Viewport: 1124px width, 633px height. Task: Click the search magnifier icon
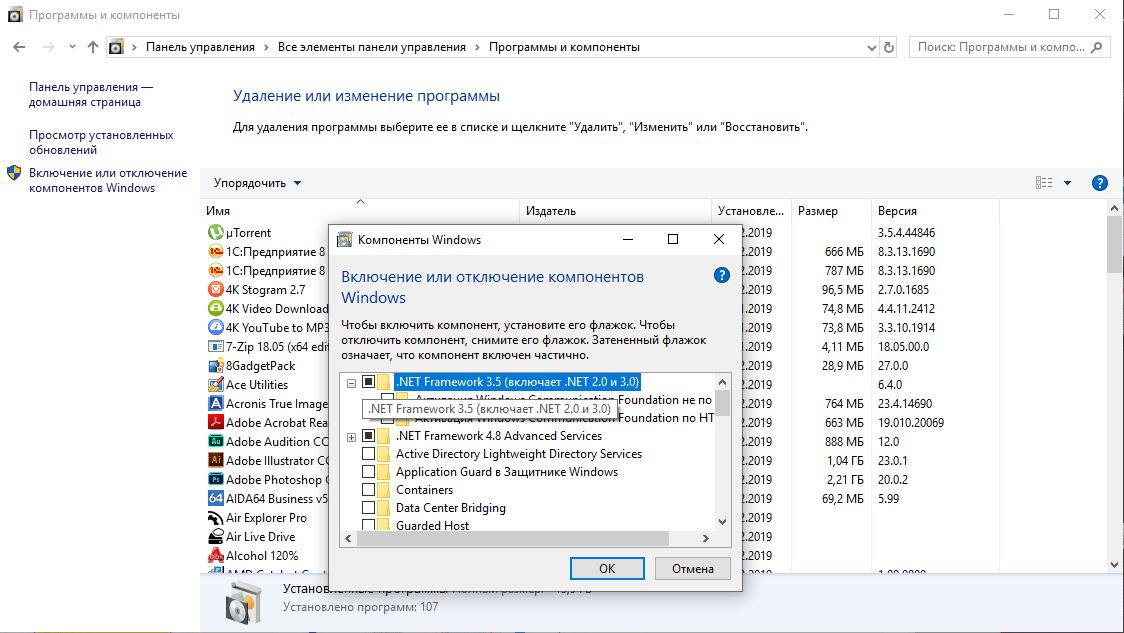point(1096,47)
